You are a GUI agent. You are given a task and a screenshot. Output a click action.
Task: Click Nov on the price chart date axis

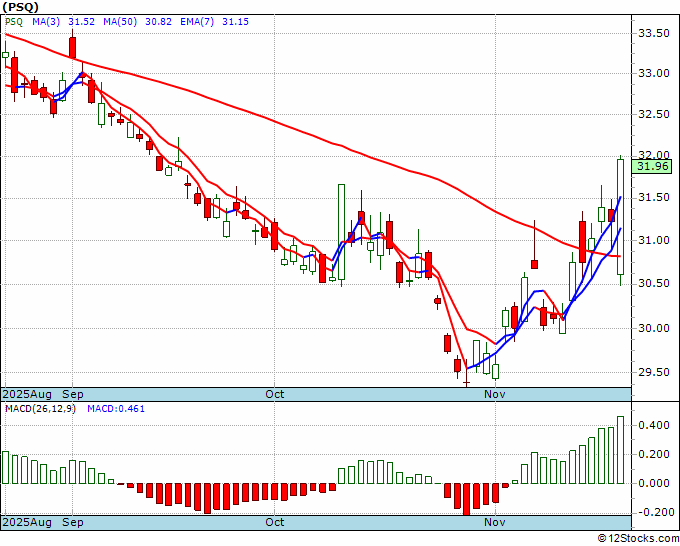(x=495, y=394)
